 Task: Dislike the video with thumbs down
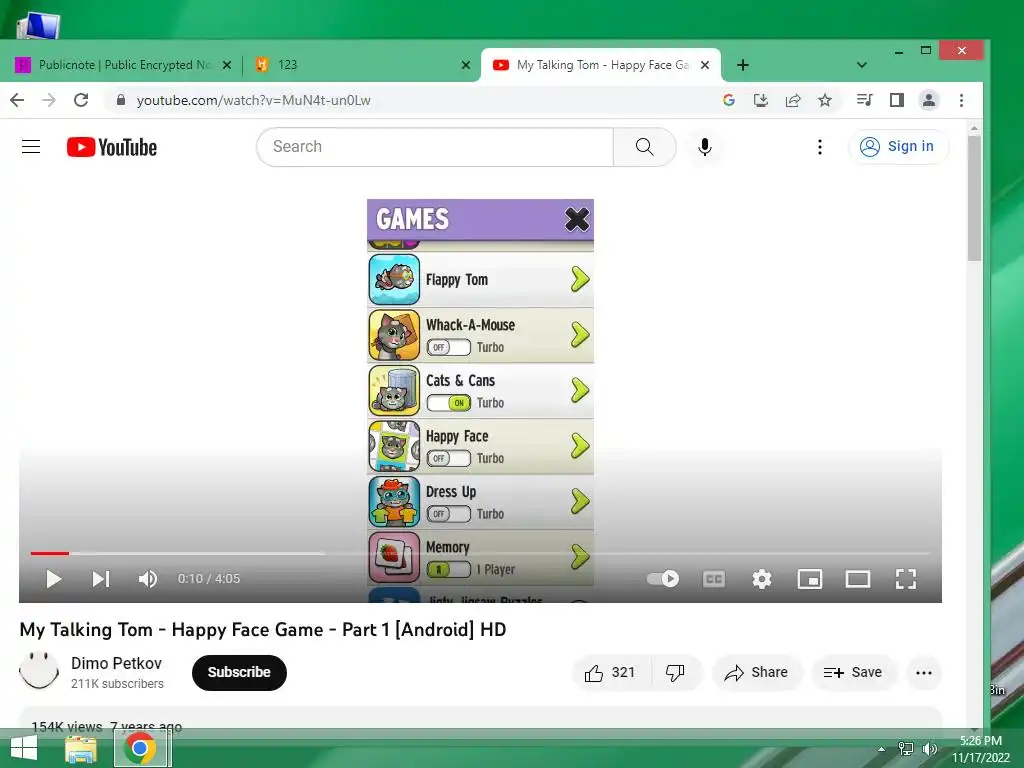(x=675, y=673)
